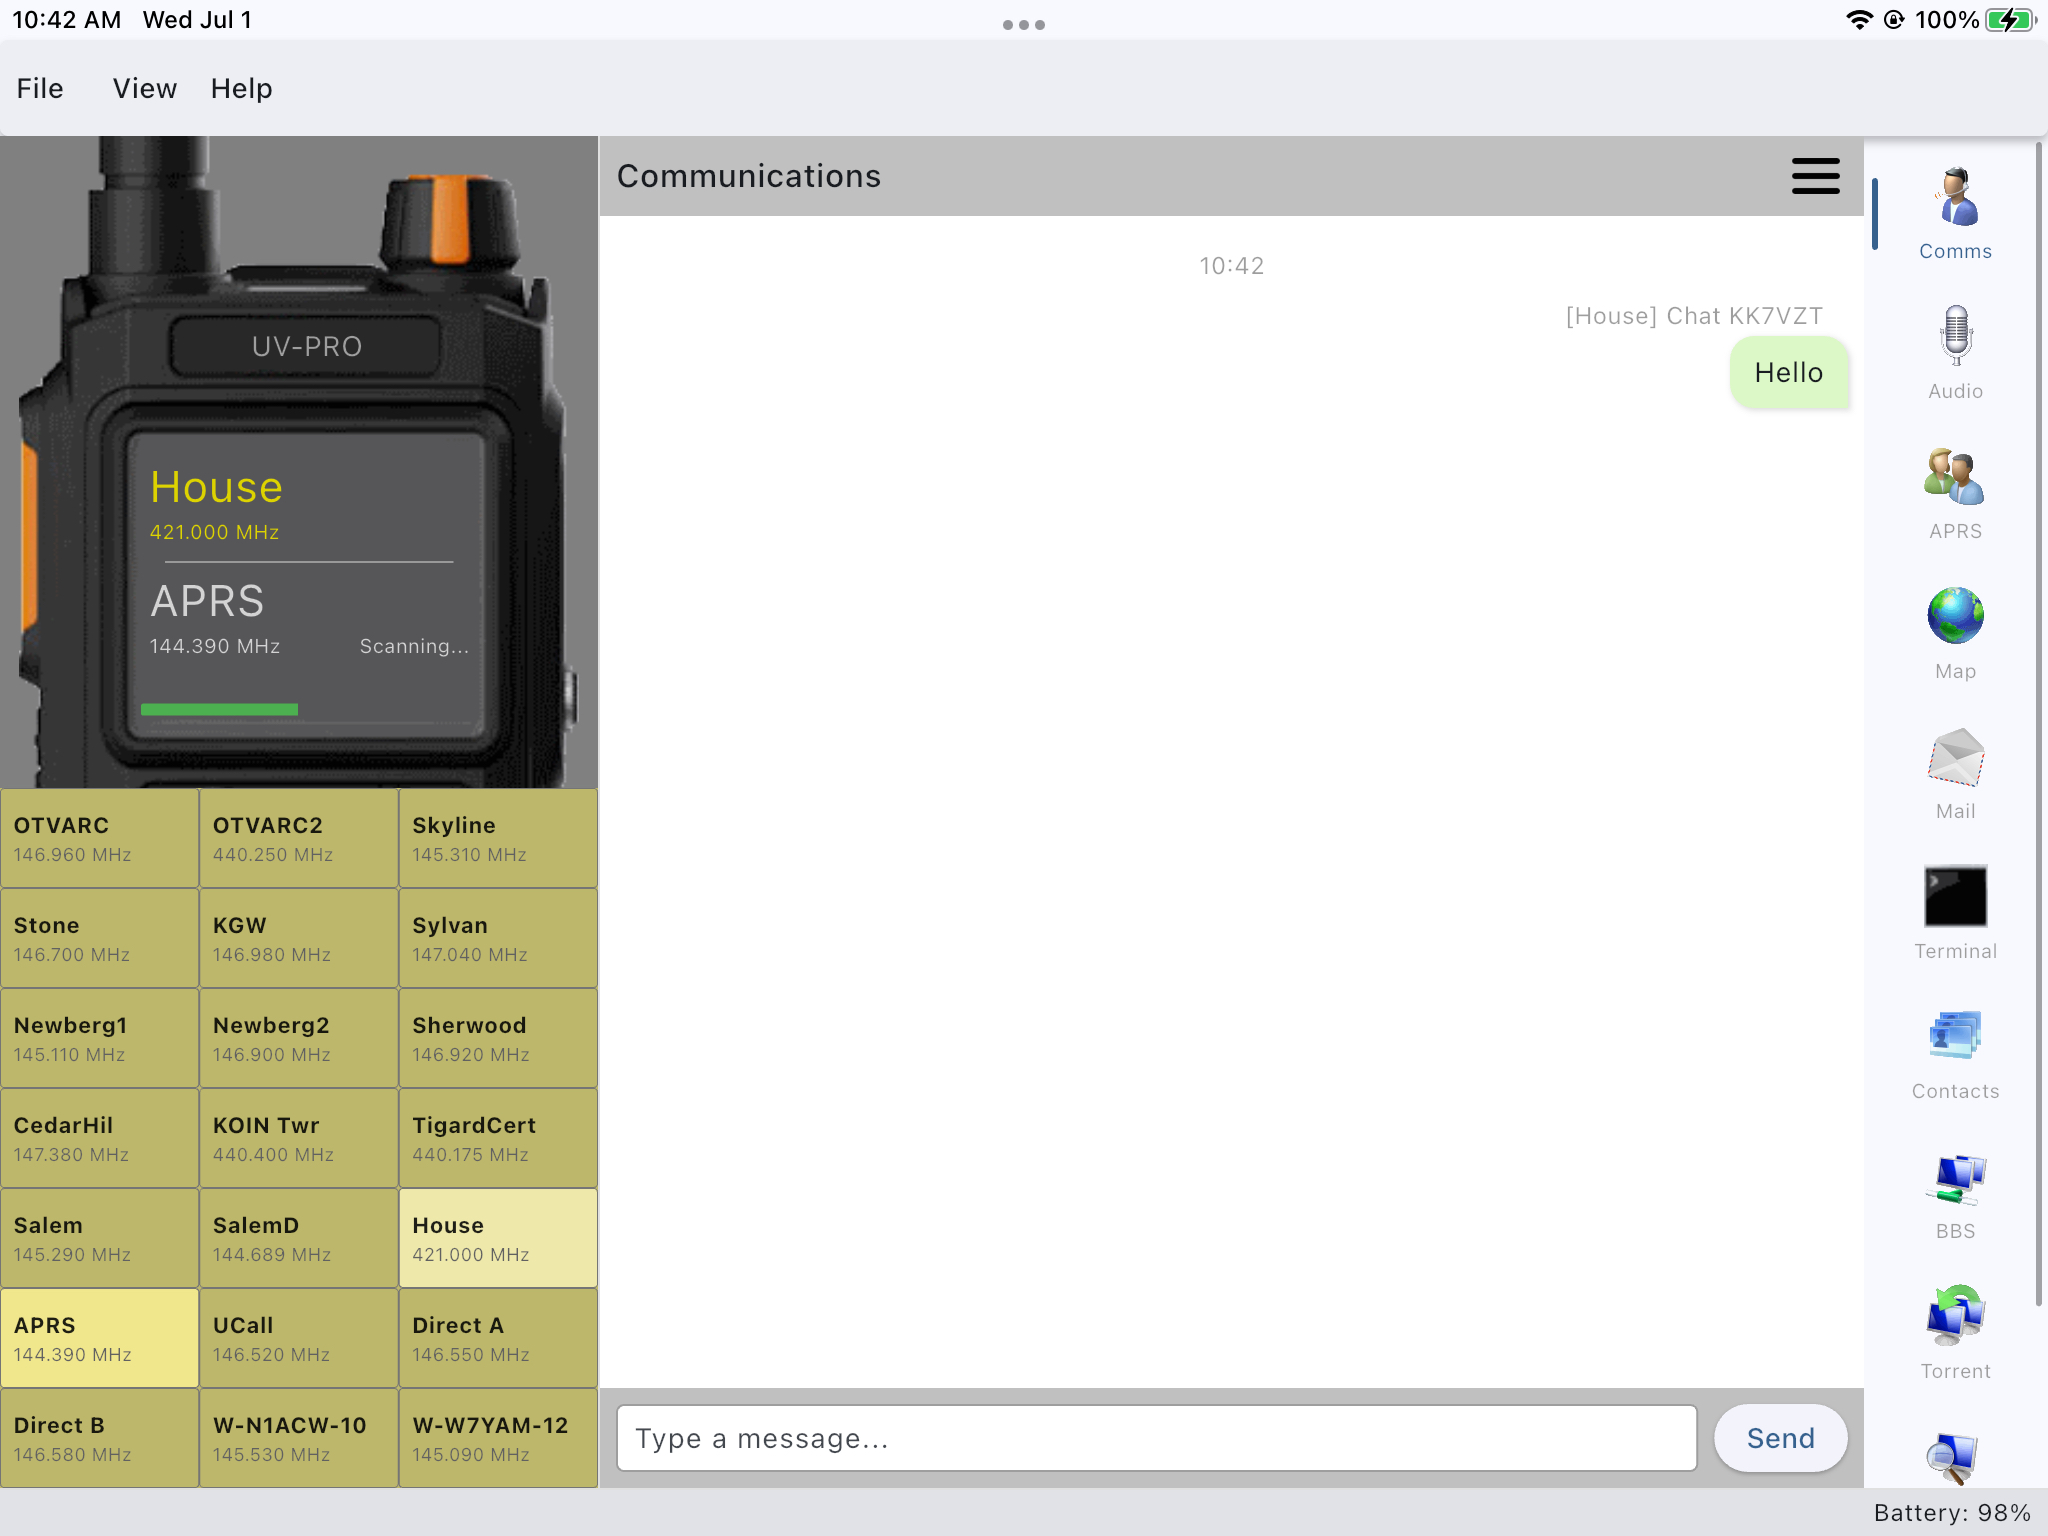Select the Skyline 145.310 MHz channel

[x=498, y=838]
